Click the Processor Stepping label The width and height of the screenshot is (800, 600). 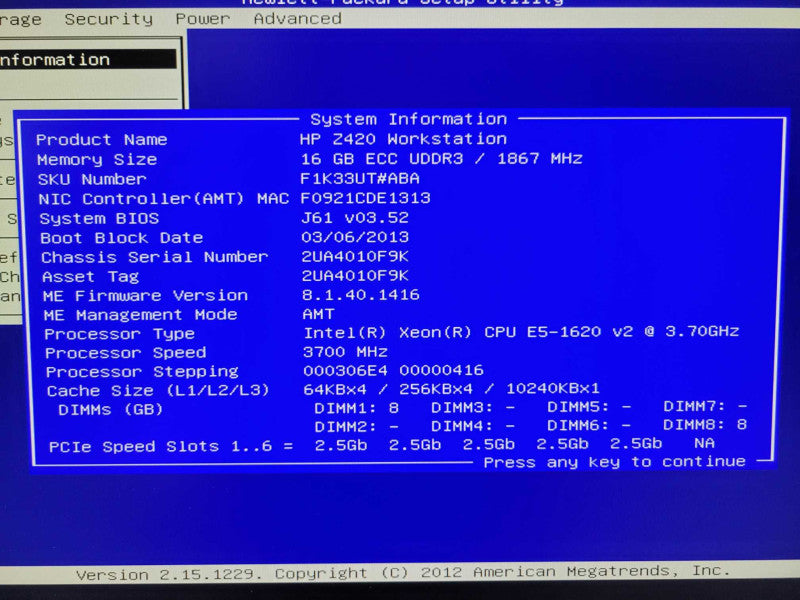pos(142,372)
